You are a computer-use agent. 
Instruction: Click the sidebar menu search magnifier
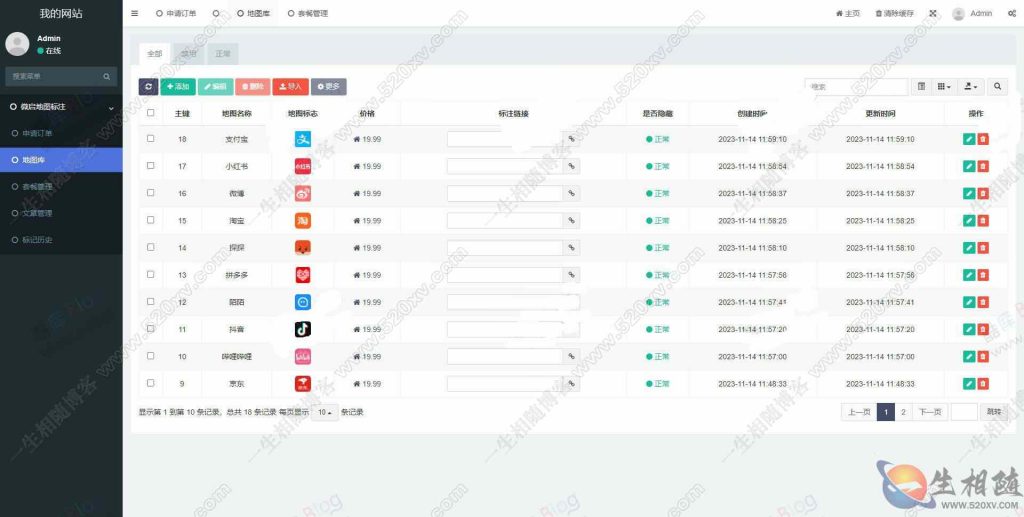point(106,76)
